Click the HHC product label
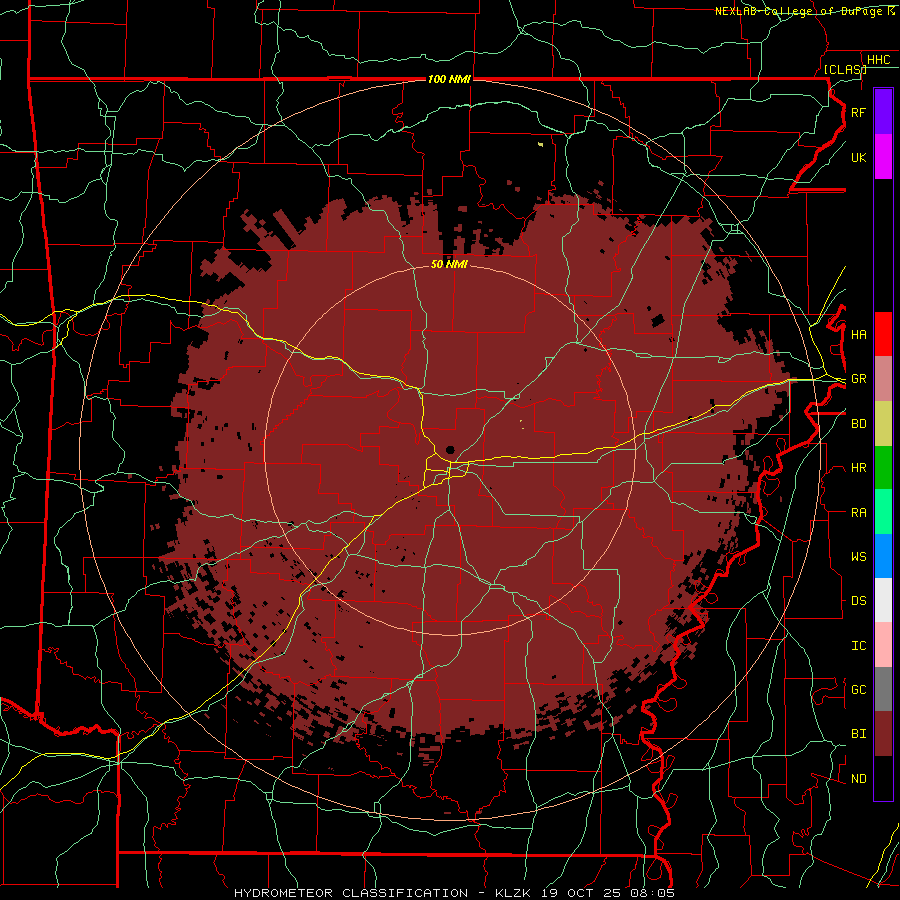The height and width of the screenshot is (900, 900). pos(878,60)
